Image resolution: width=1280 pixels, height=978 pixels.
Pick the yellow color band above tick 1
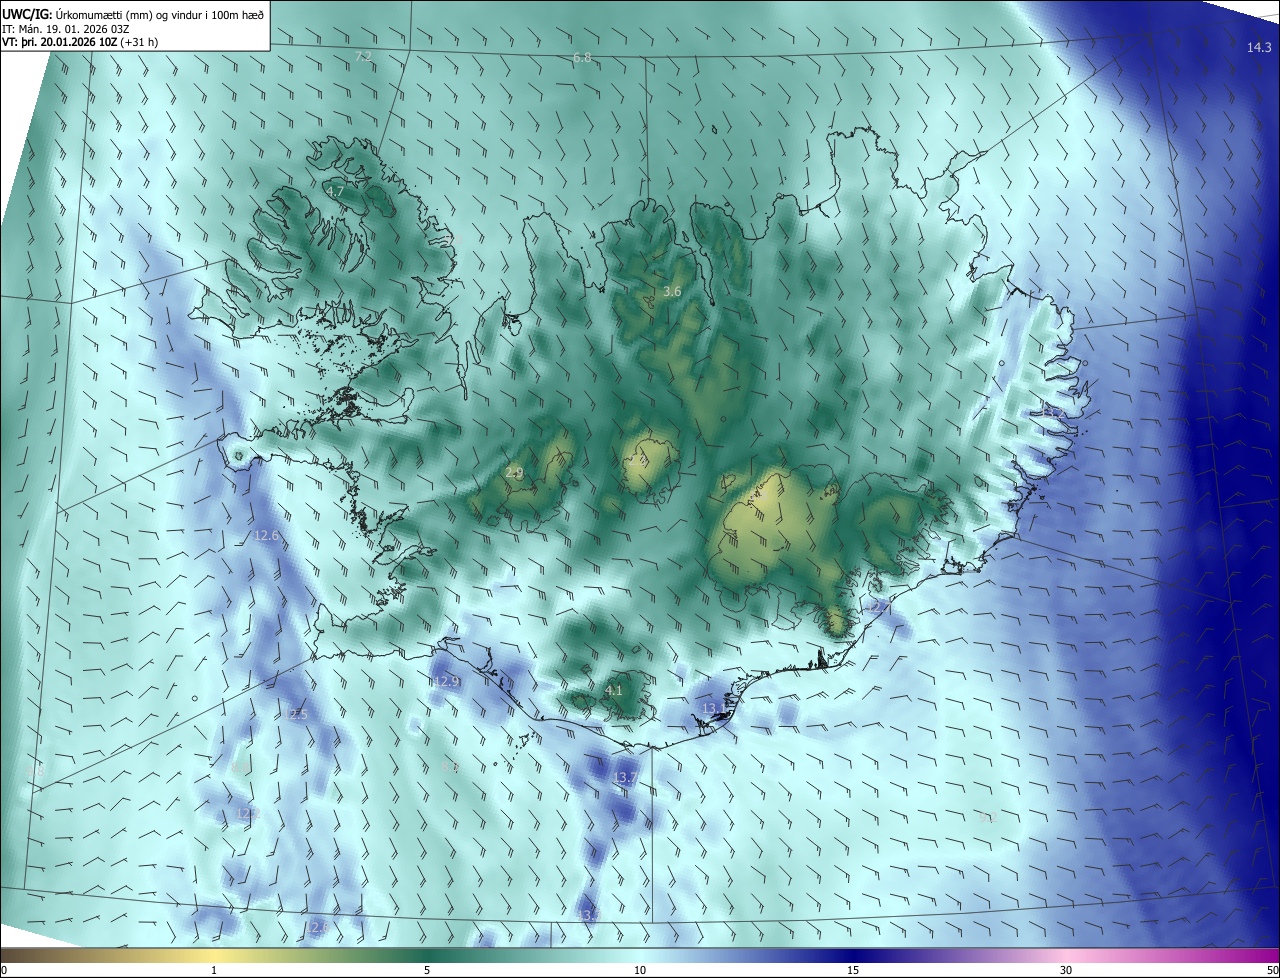(x=214, y=956)
